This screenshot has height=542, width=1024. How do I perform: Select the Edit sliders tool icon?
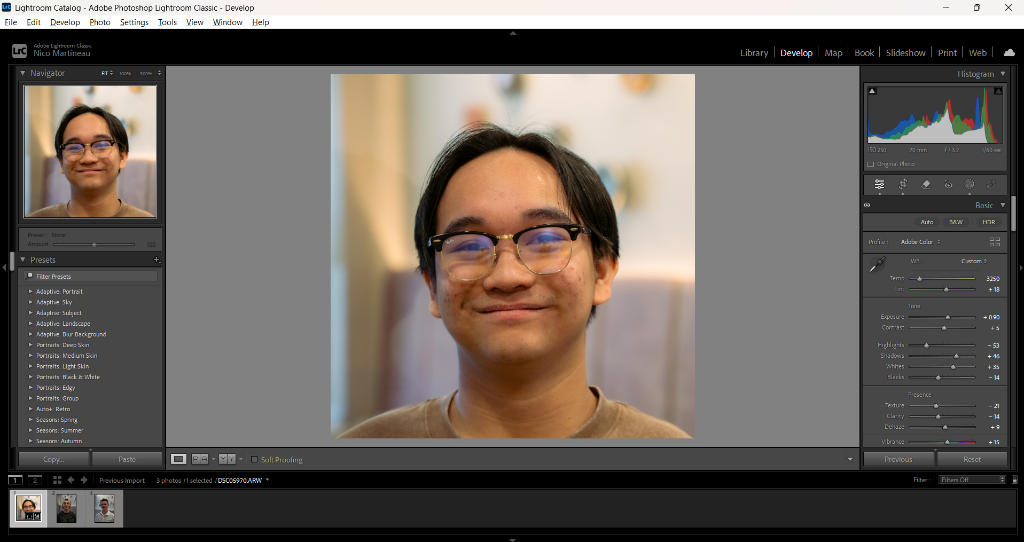(879, 185)
